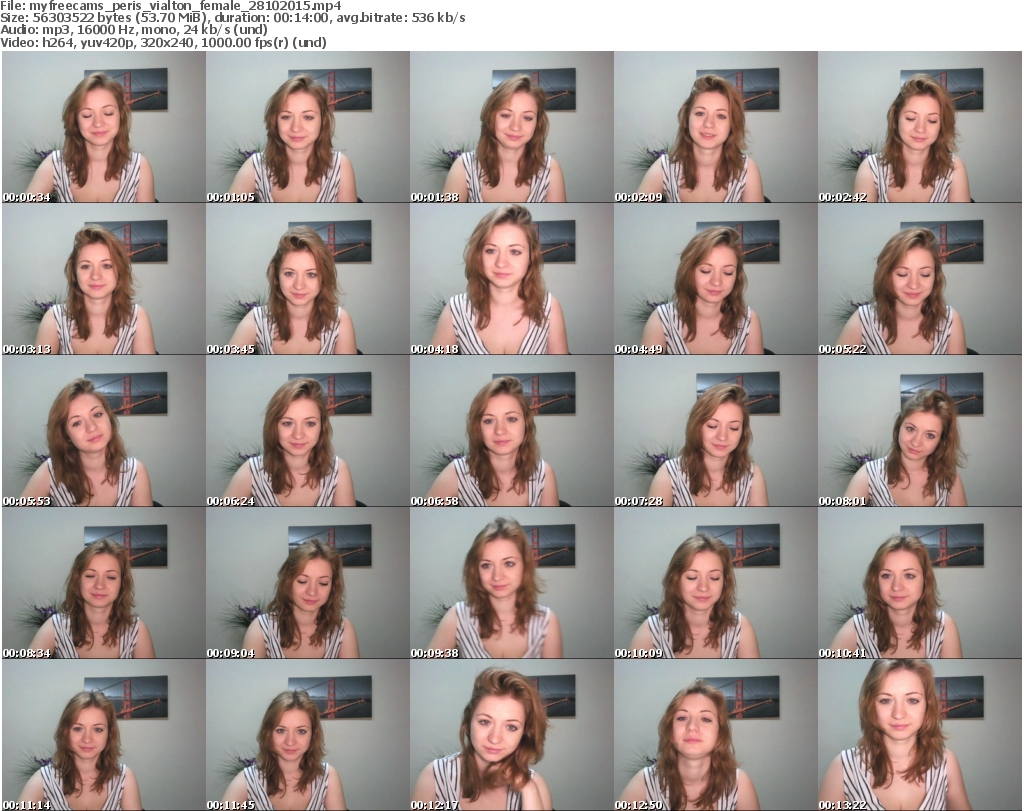1024x811 pixels.
Task: Pick the frame stamped 00:06:58
Action: tap(511, 431)
